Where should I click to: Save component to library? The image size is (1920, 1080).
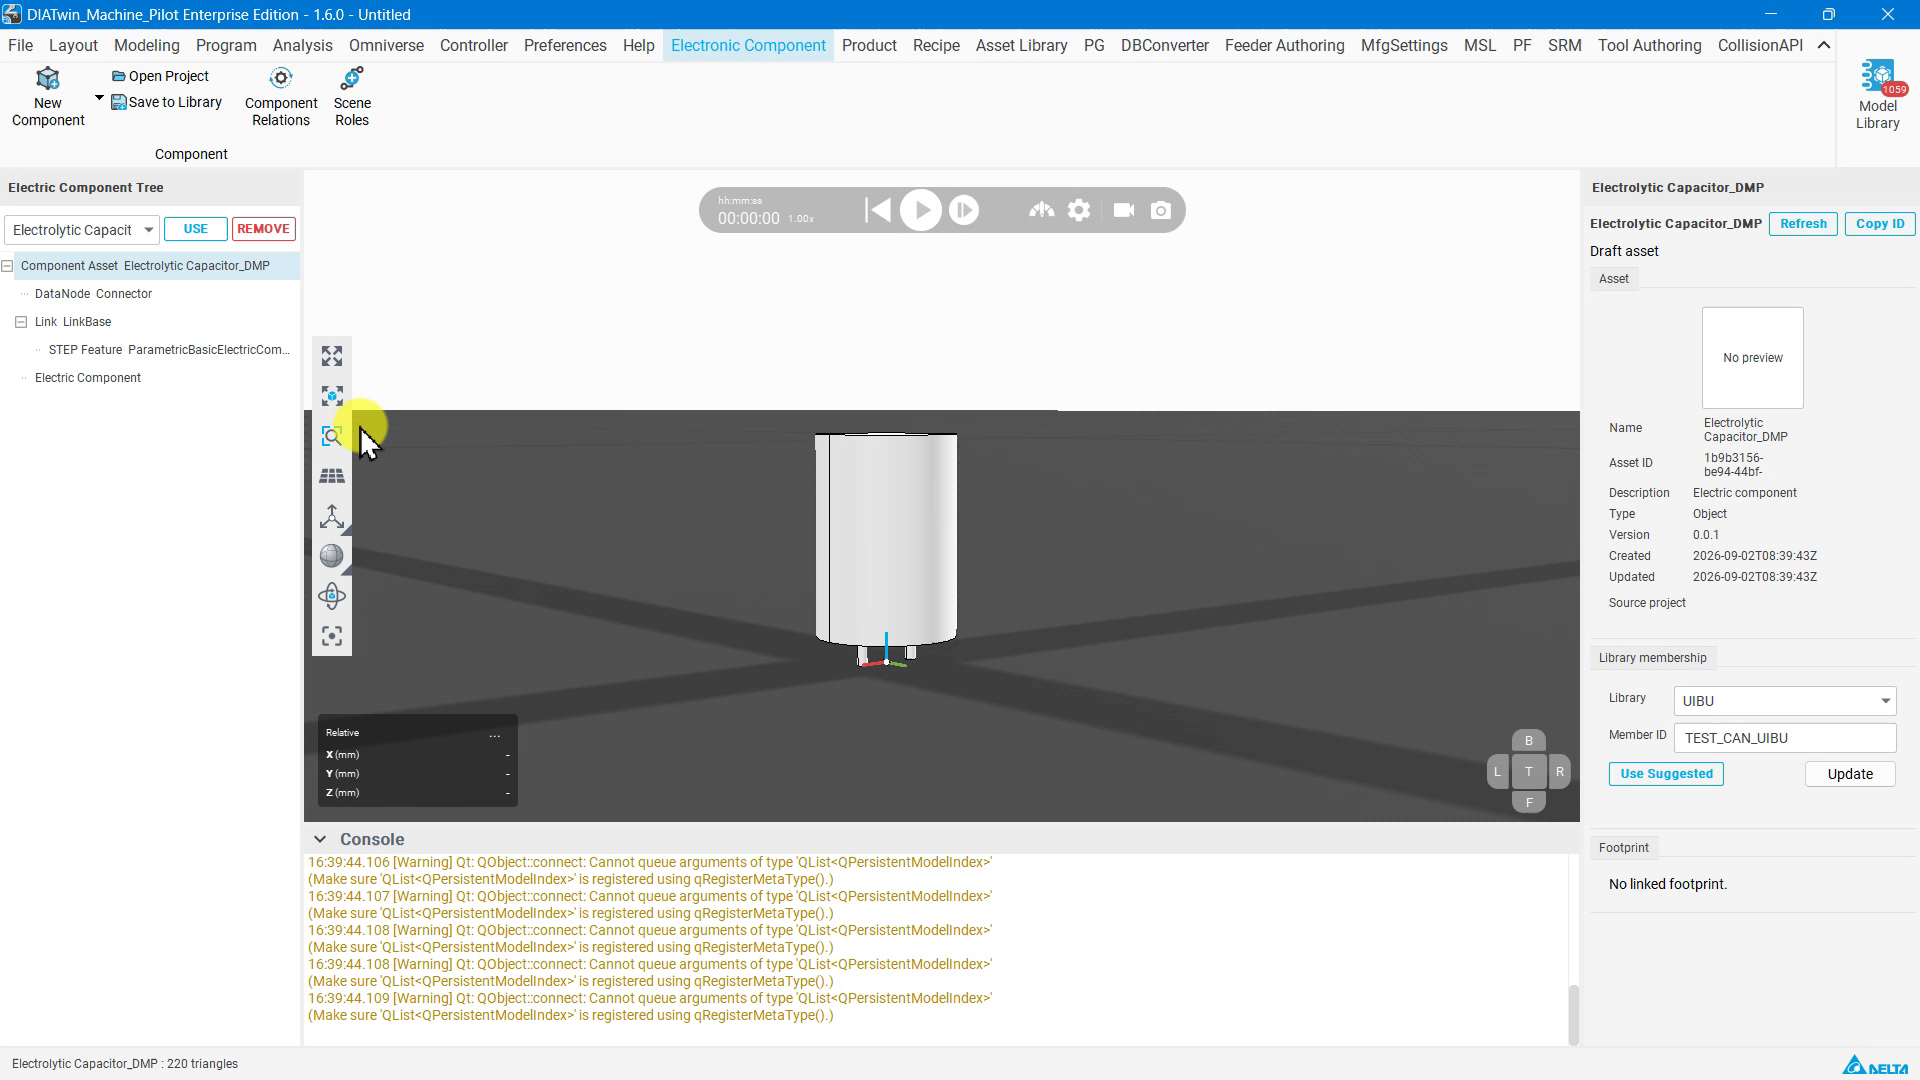(x=166, y=102)
